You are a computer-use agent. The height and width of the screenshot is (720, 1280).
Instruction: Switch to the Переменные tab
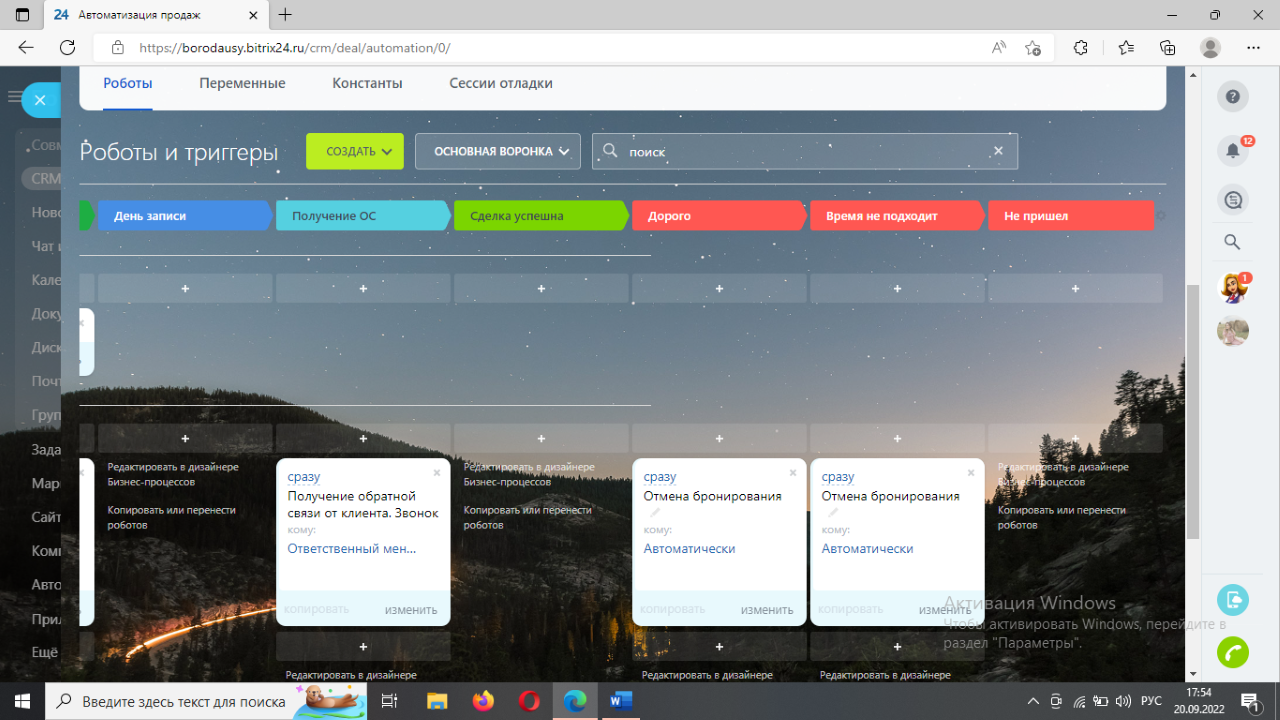tap(242, 84)
